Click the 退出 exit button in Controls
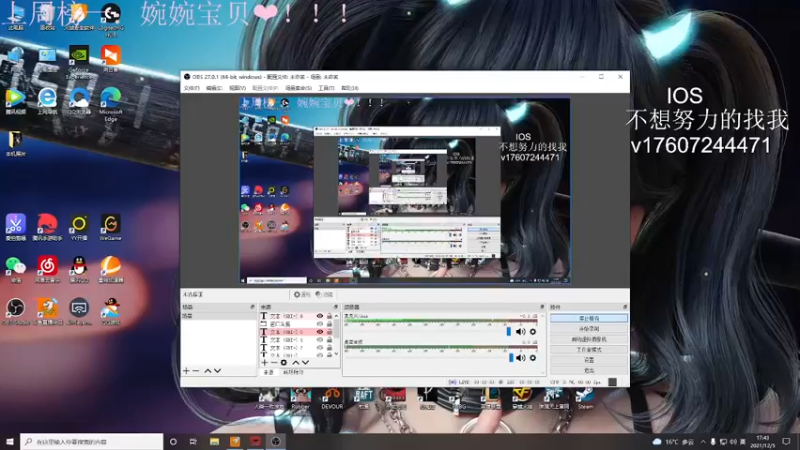The image size is (800, 450). click(x=589, y=370)
